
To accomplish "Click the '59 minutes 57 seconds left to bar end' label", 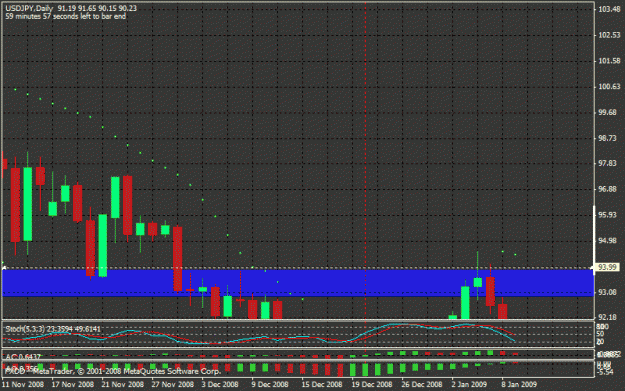I will (65, 16).
